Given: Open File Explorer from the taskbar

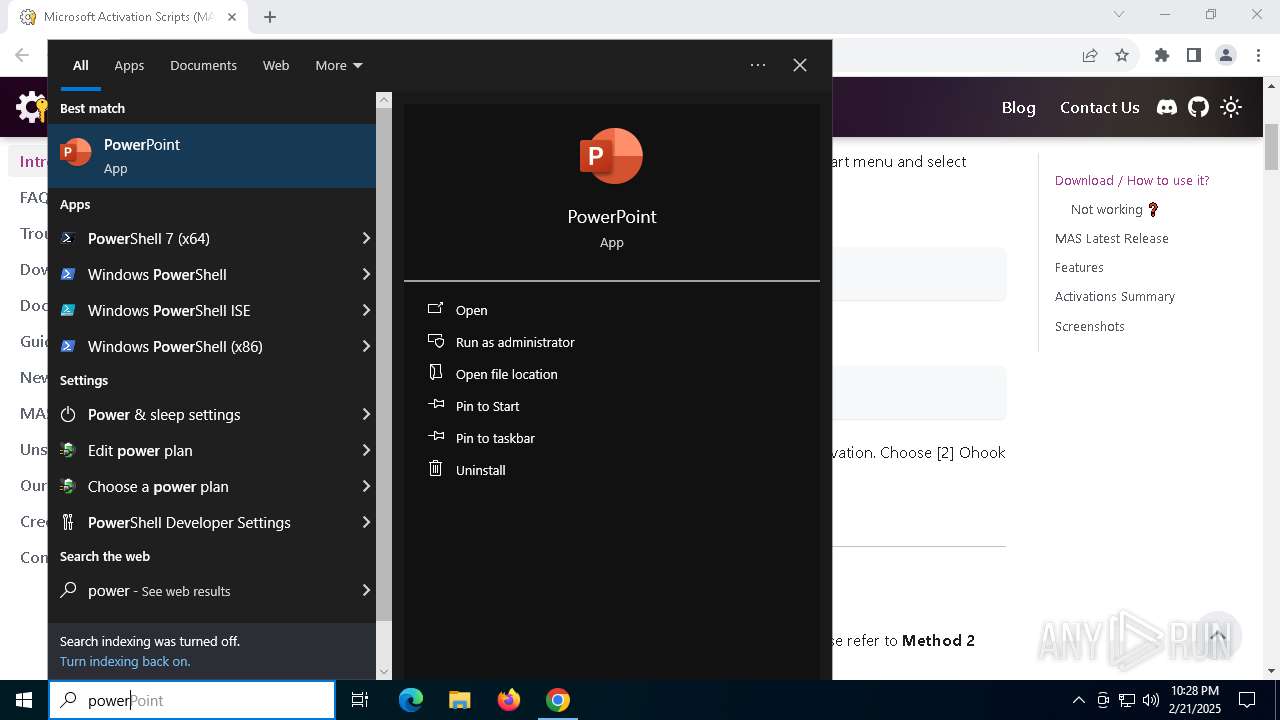Looking at the screenshot, I should (459, 700).
